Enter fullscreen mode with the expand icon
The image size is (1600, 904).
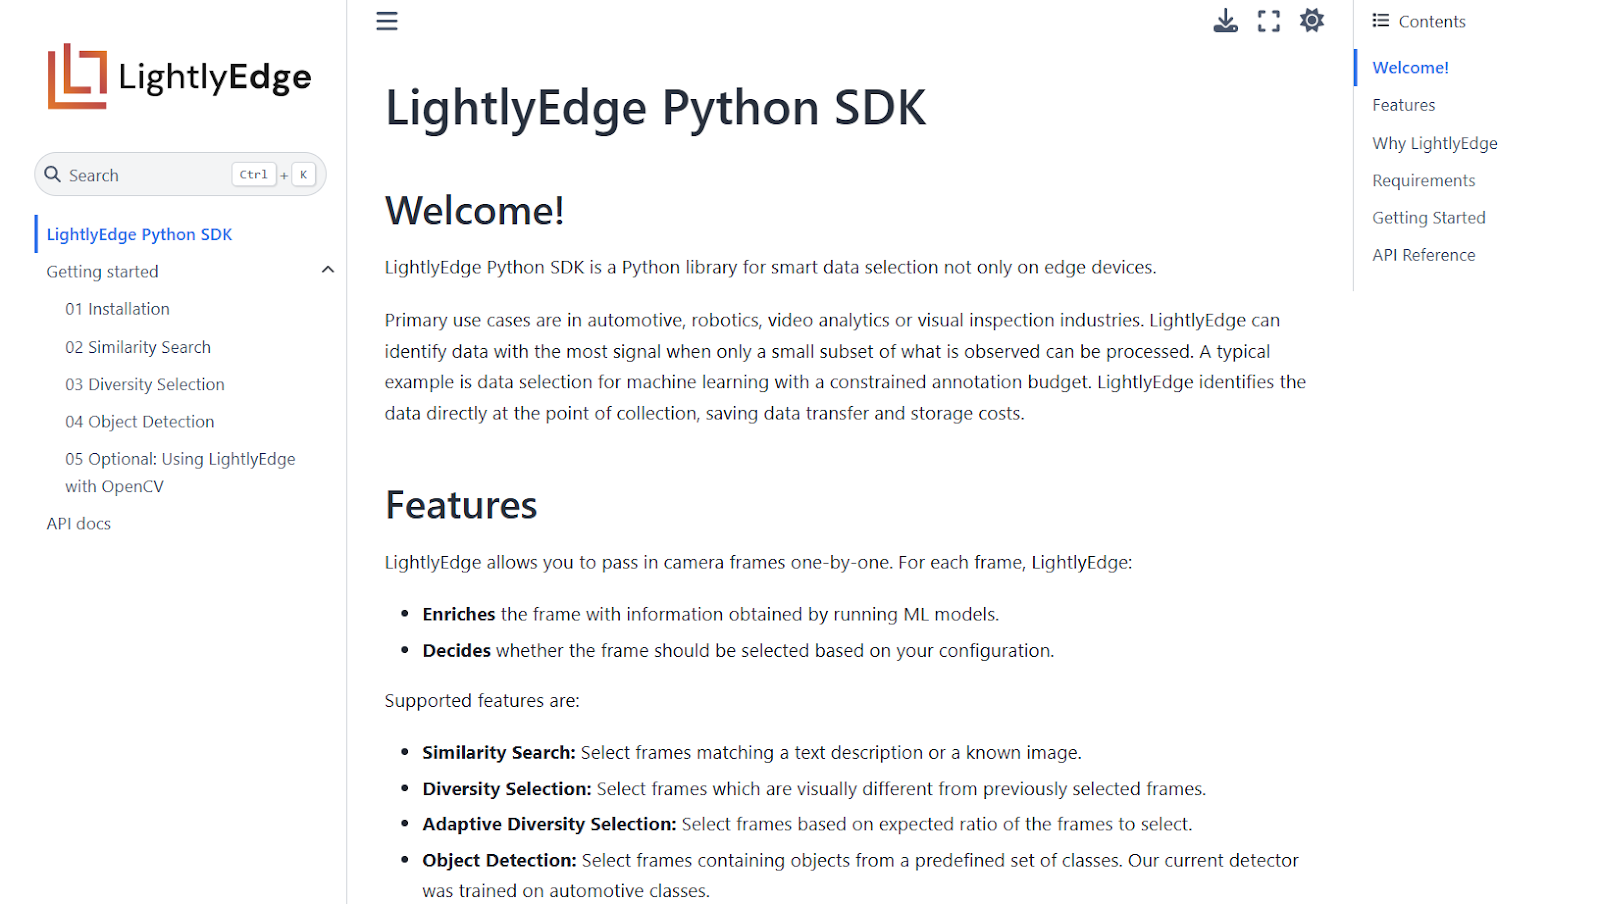point(1269,21)
